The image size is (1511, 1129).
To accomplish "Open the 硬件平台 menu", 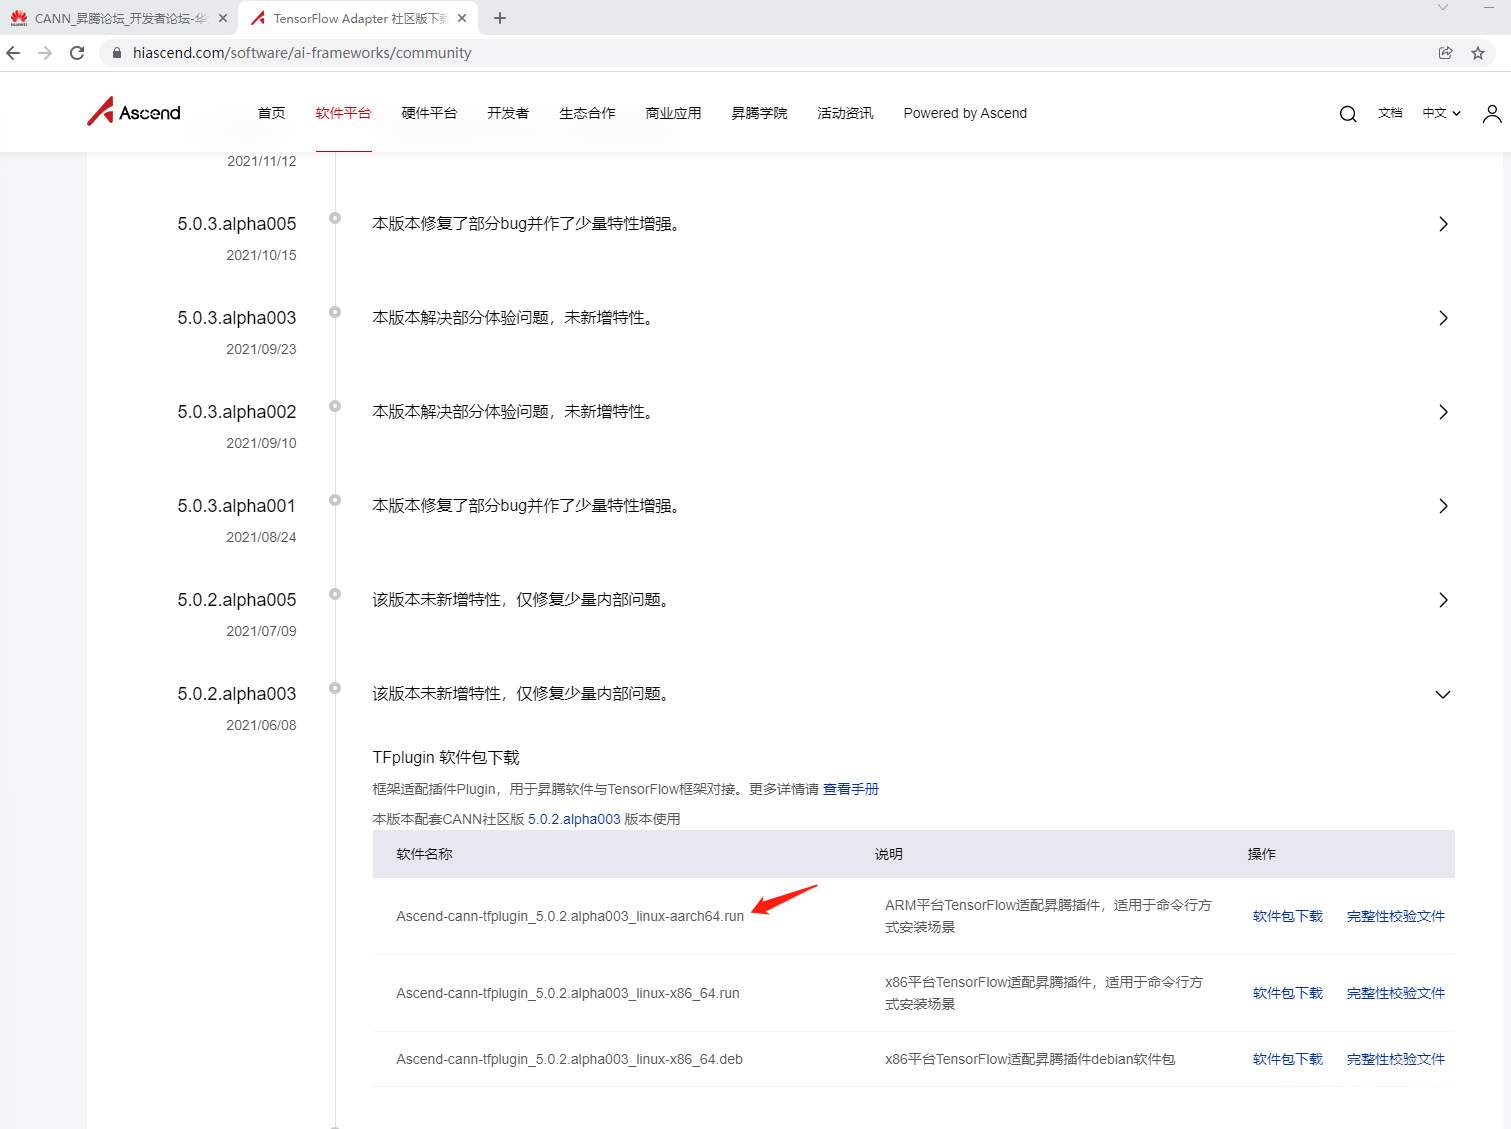I will pyautogui.click(x=429, y=113).
